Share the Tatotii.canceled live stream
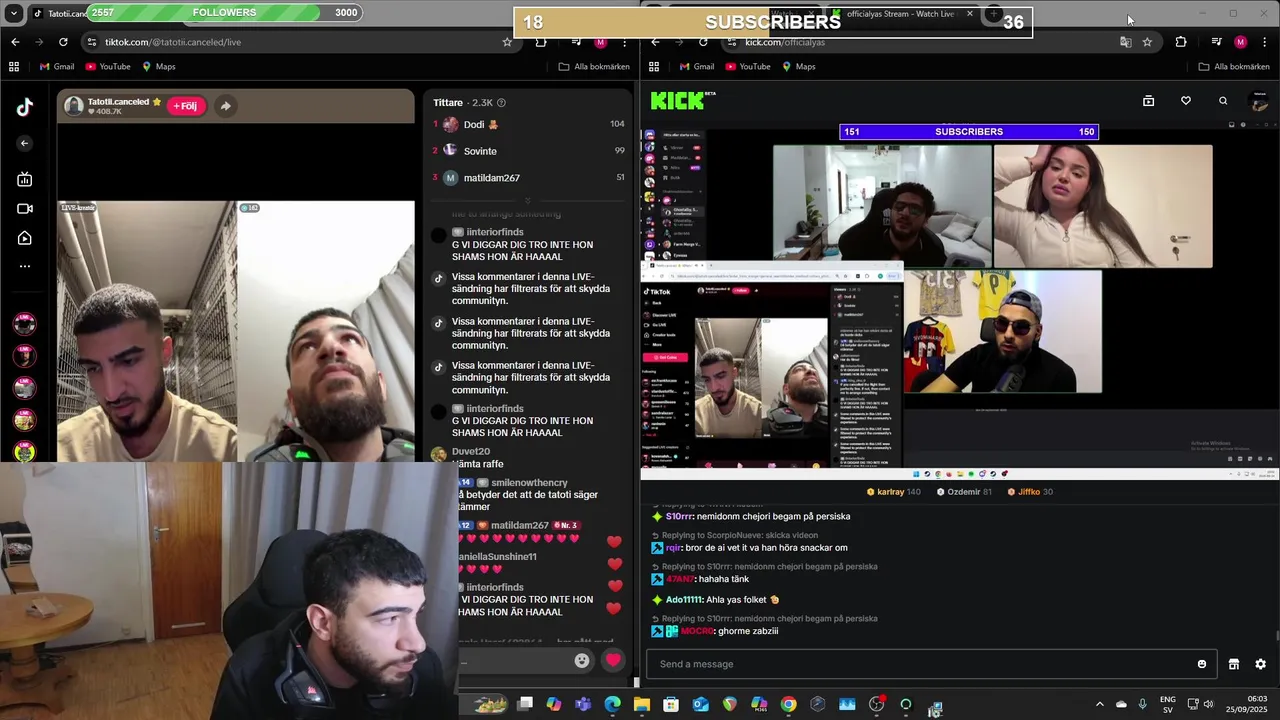The width and height of the screenshot is (1280, 720). (225, 106)
